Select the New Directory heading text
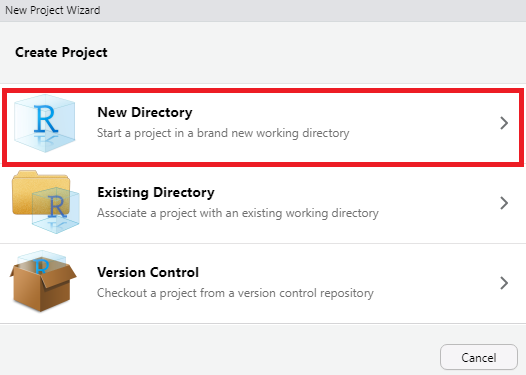This screenshot has height=375, width=526. [145, 112]
